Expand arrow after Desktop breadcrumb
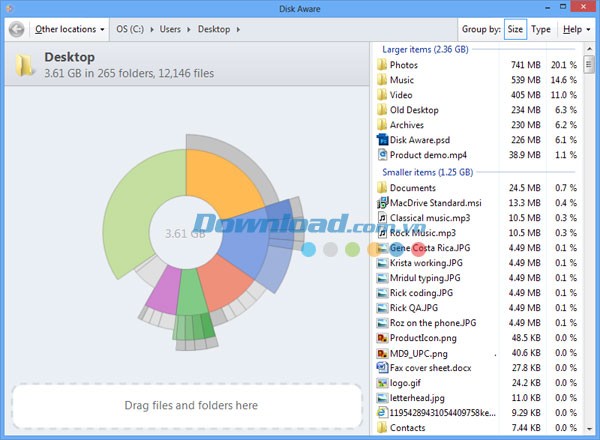 tap(238, 29)
